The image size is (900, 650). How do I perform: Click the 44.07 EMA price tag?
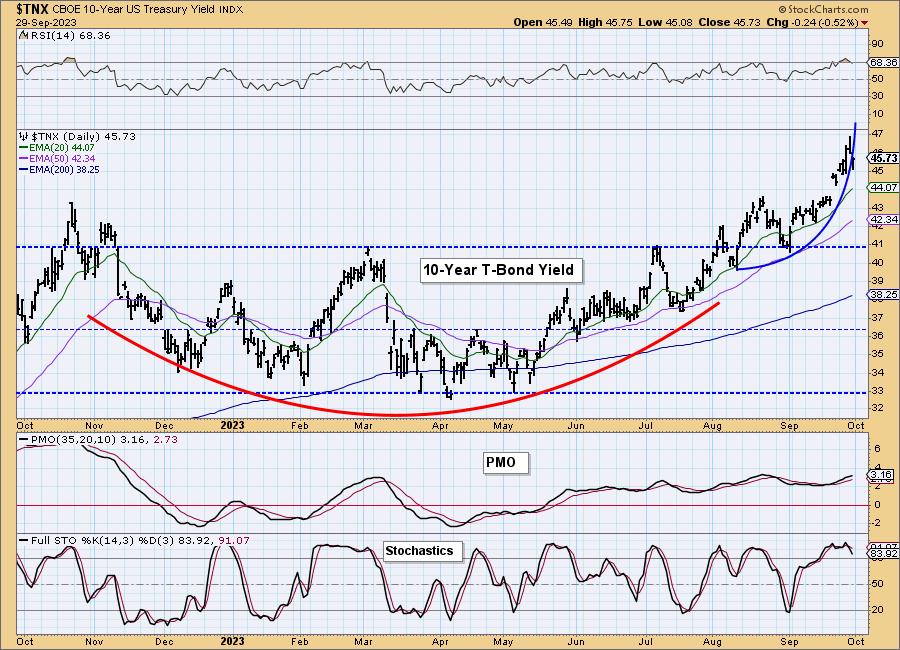[883, 187]
